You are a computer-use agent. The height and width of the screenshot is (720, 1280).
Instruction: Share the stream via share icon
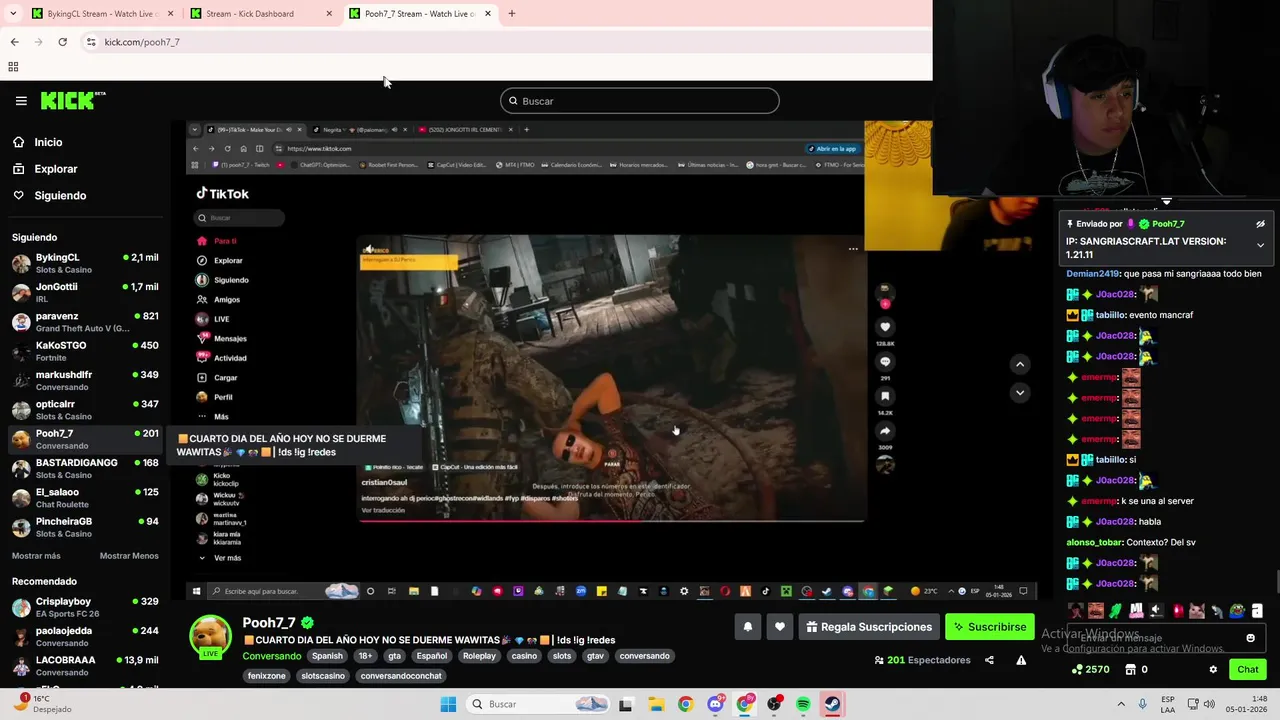pyautogui.click(x=989, y=660)
